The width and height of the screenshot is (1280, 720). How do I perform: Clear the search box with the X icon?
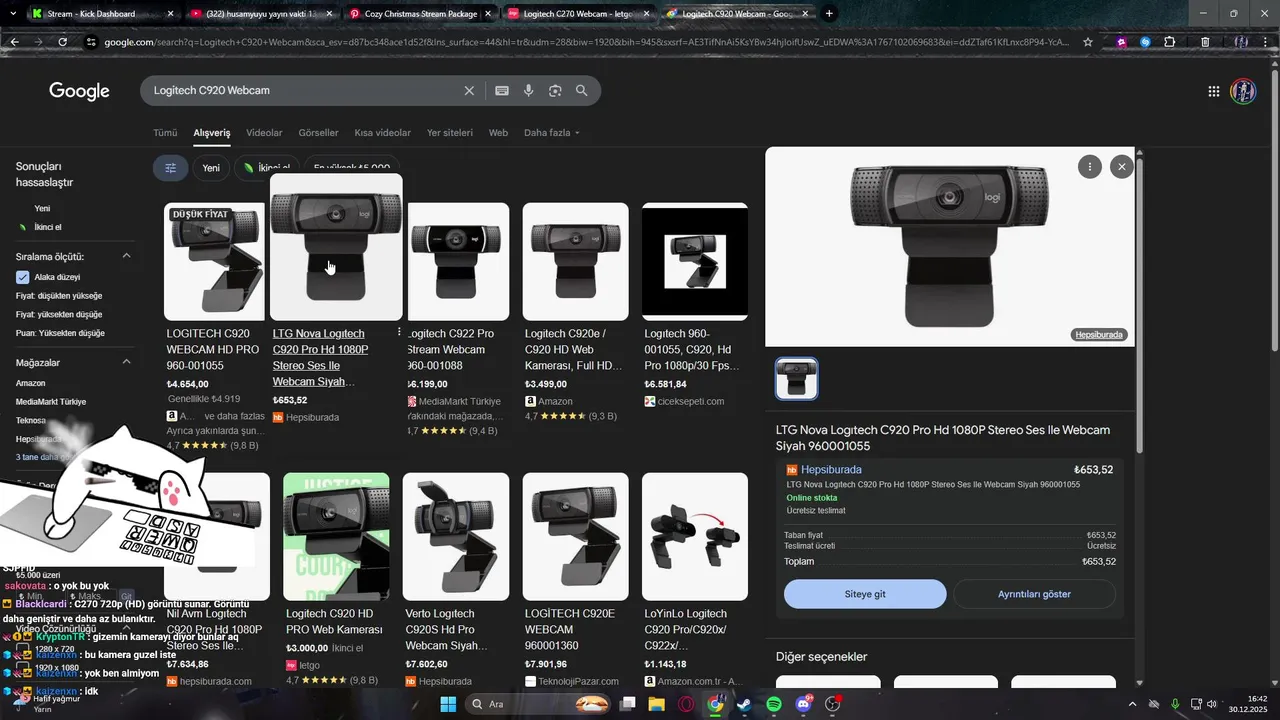pyautogui.click(x=469, y=90)
